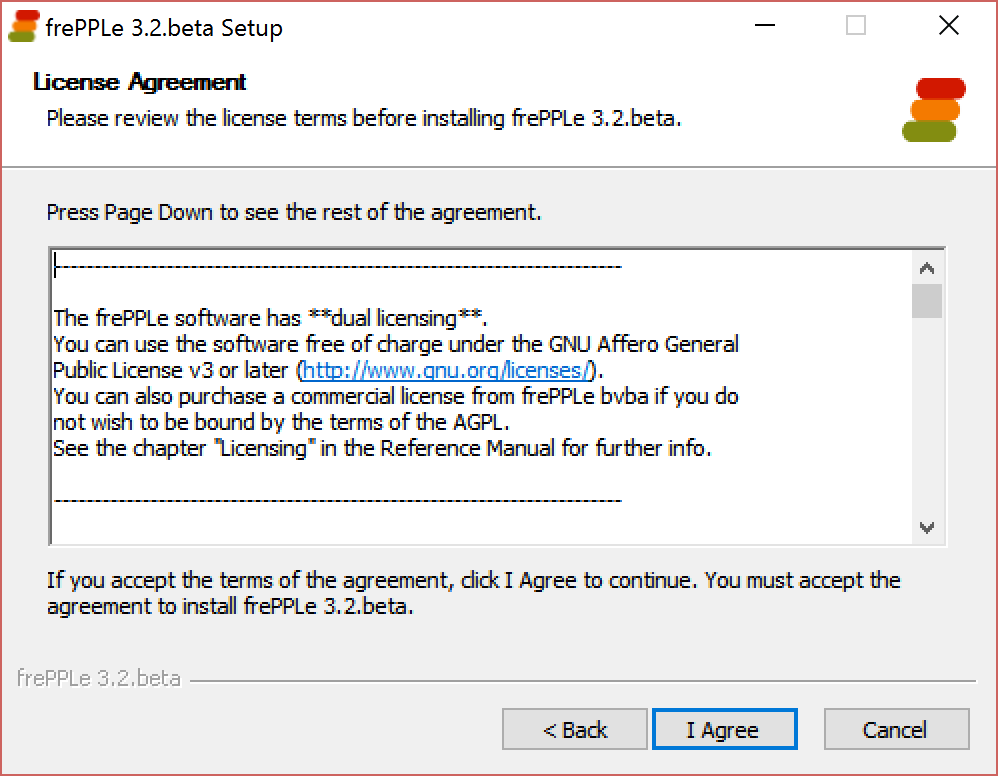Click the license scrollbar thumb
Image resolution: width=998 pixels, height=776 pixels.
927,300
